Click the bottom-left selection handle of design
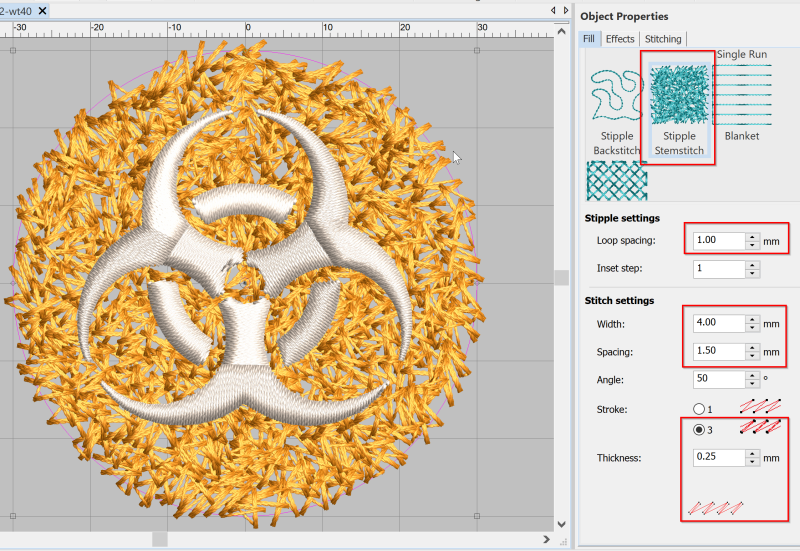 [x=13, y=516]
